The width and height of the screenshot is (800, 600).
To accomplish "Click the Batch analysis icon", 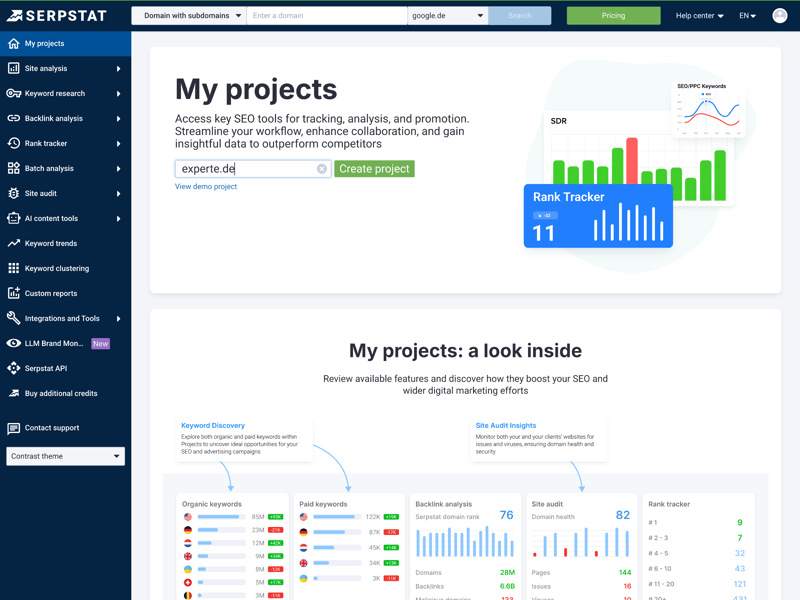I will coord(14,168).
